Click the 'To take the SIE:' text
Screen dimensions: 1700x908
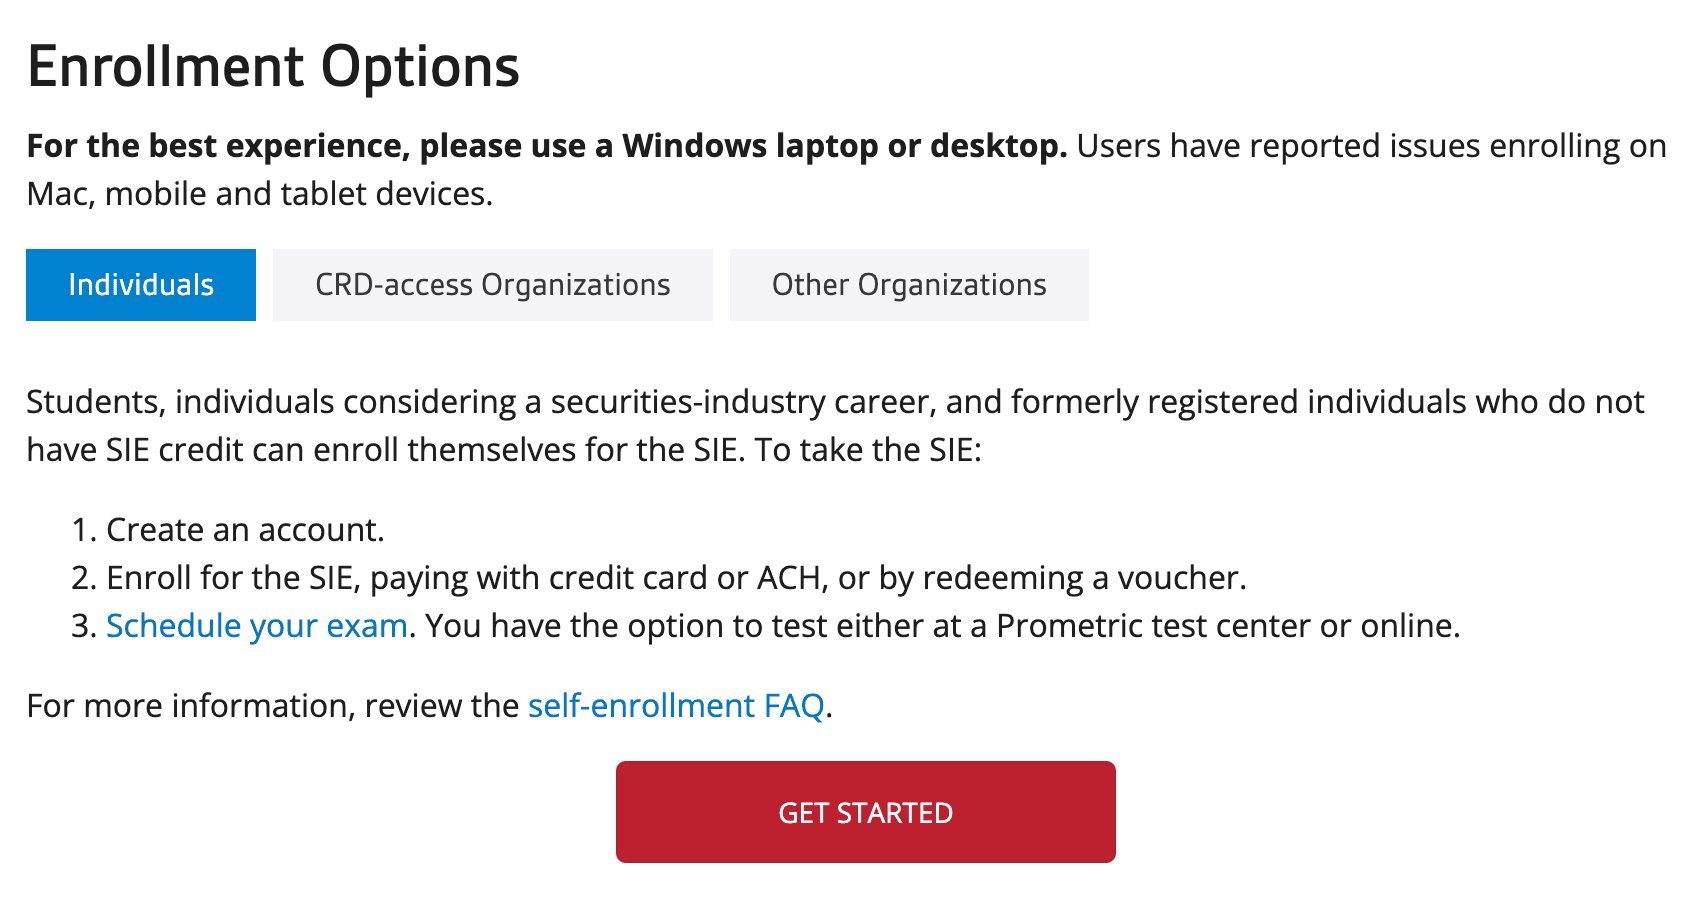(x=868, y=450)
